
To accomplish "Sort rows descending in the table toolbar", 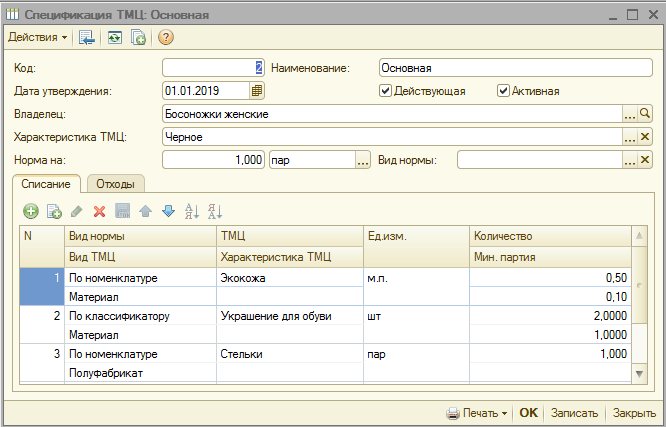I will point(215,211).
